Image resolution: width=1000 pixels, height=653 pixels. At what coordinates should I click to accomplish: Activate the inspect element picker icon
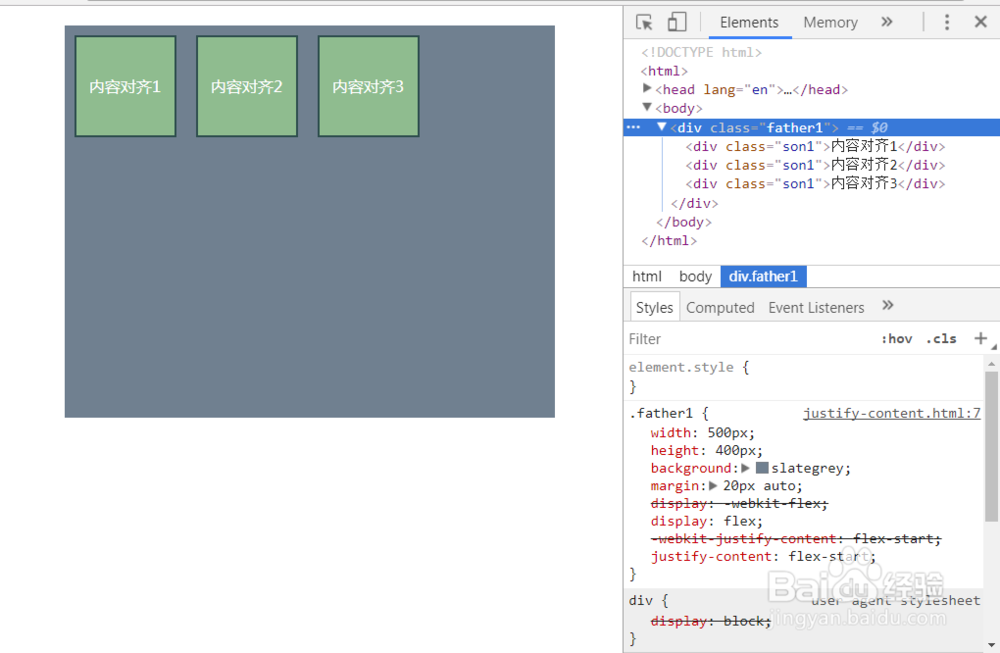pyautogui.click(x=644, y=22)
